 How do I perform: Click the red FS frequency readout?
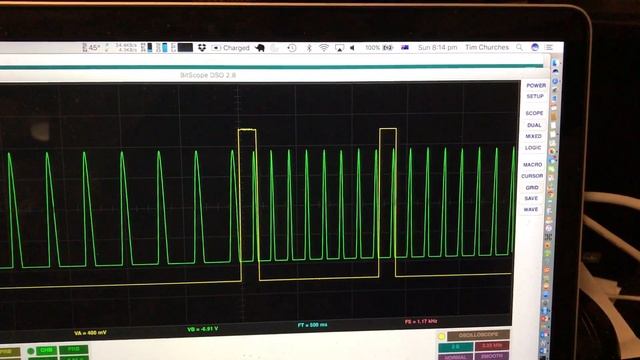[x=421, y=322]
